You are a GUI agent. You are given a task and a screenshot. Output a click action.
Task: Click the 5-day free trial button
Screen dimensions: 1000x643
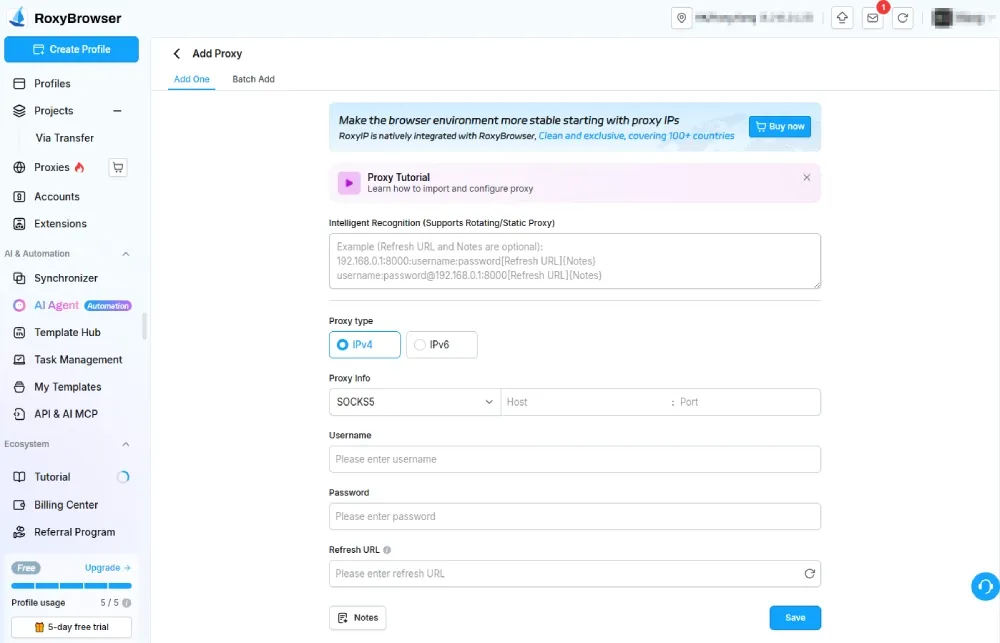click(71, 627)
